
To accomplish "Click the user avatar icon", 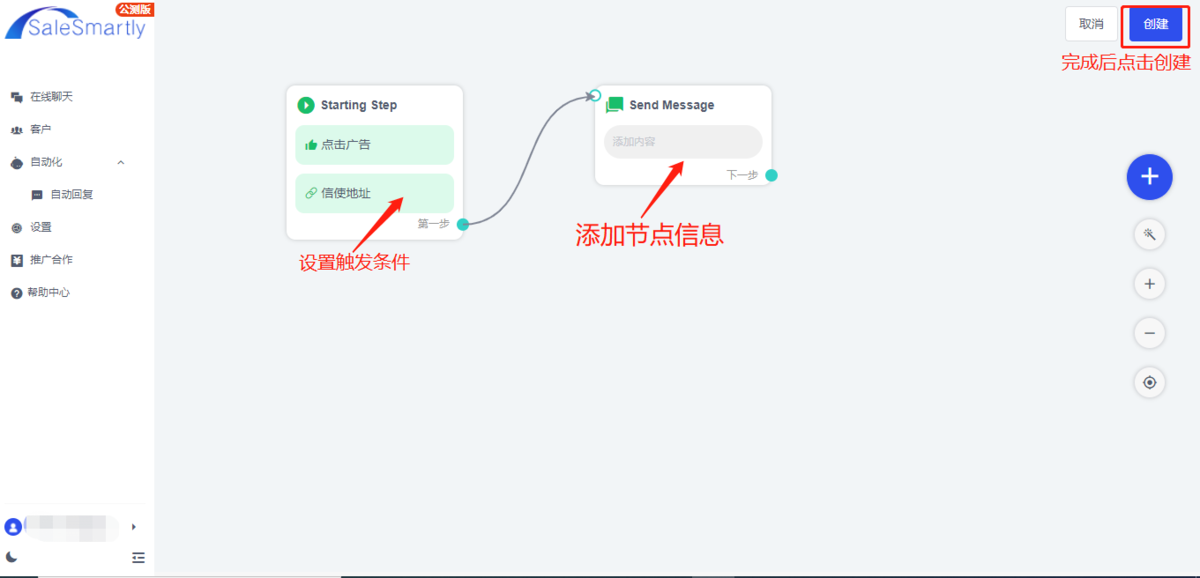I will click(x=12, y=526).
